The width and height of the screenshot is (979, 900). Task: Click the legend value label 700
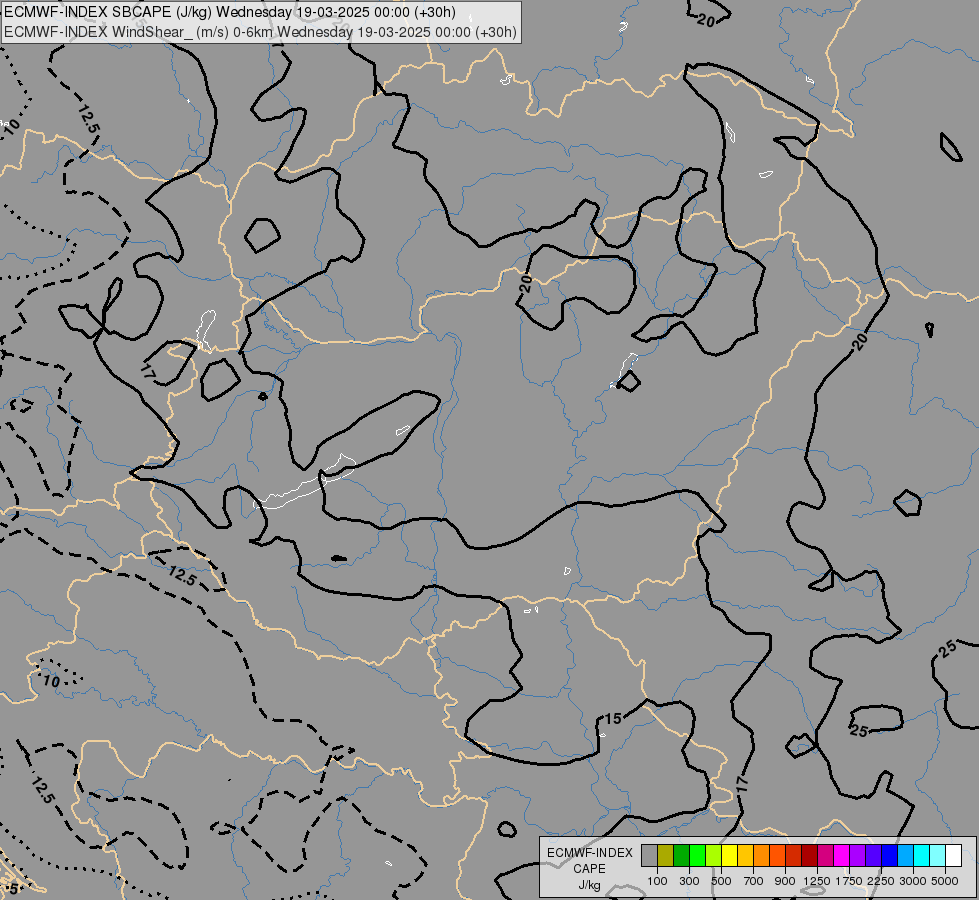754,881
